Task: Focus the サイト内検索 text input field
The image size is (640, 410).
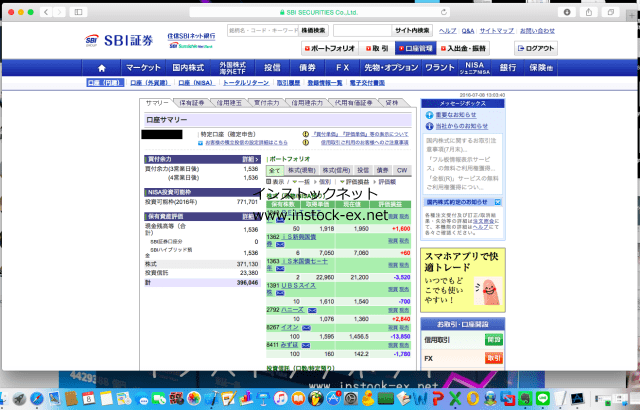Action: [362, 31]
